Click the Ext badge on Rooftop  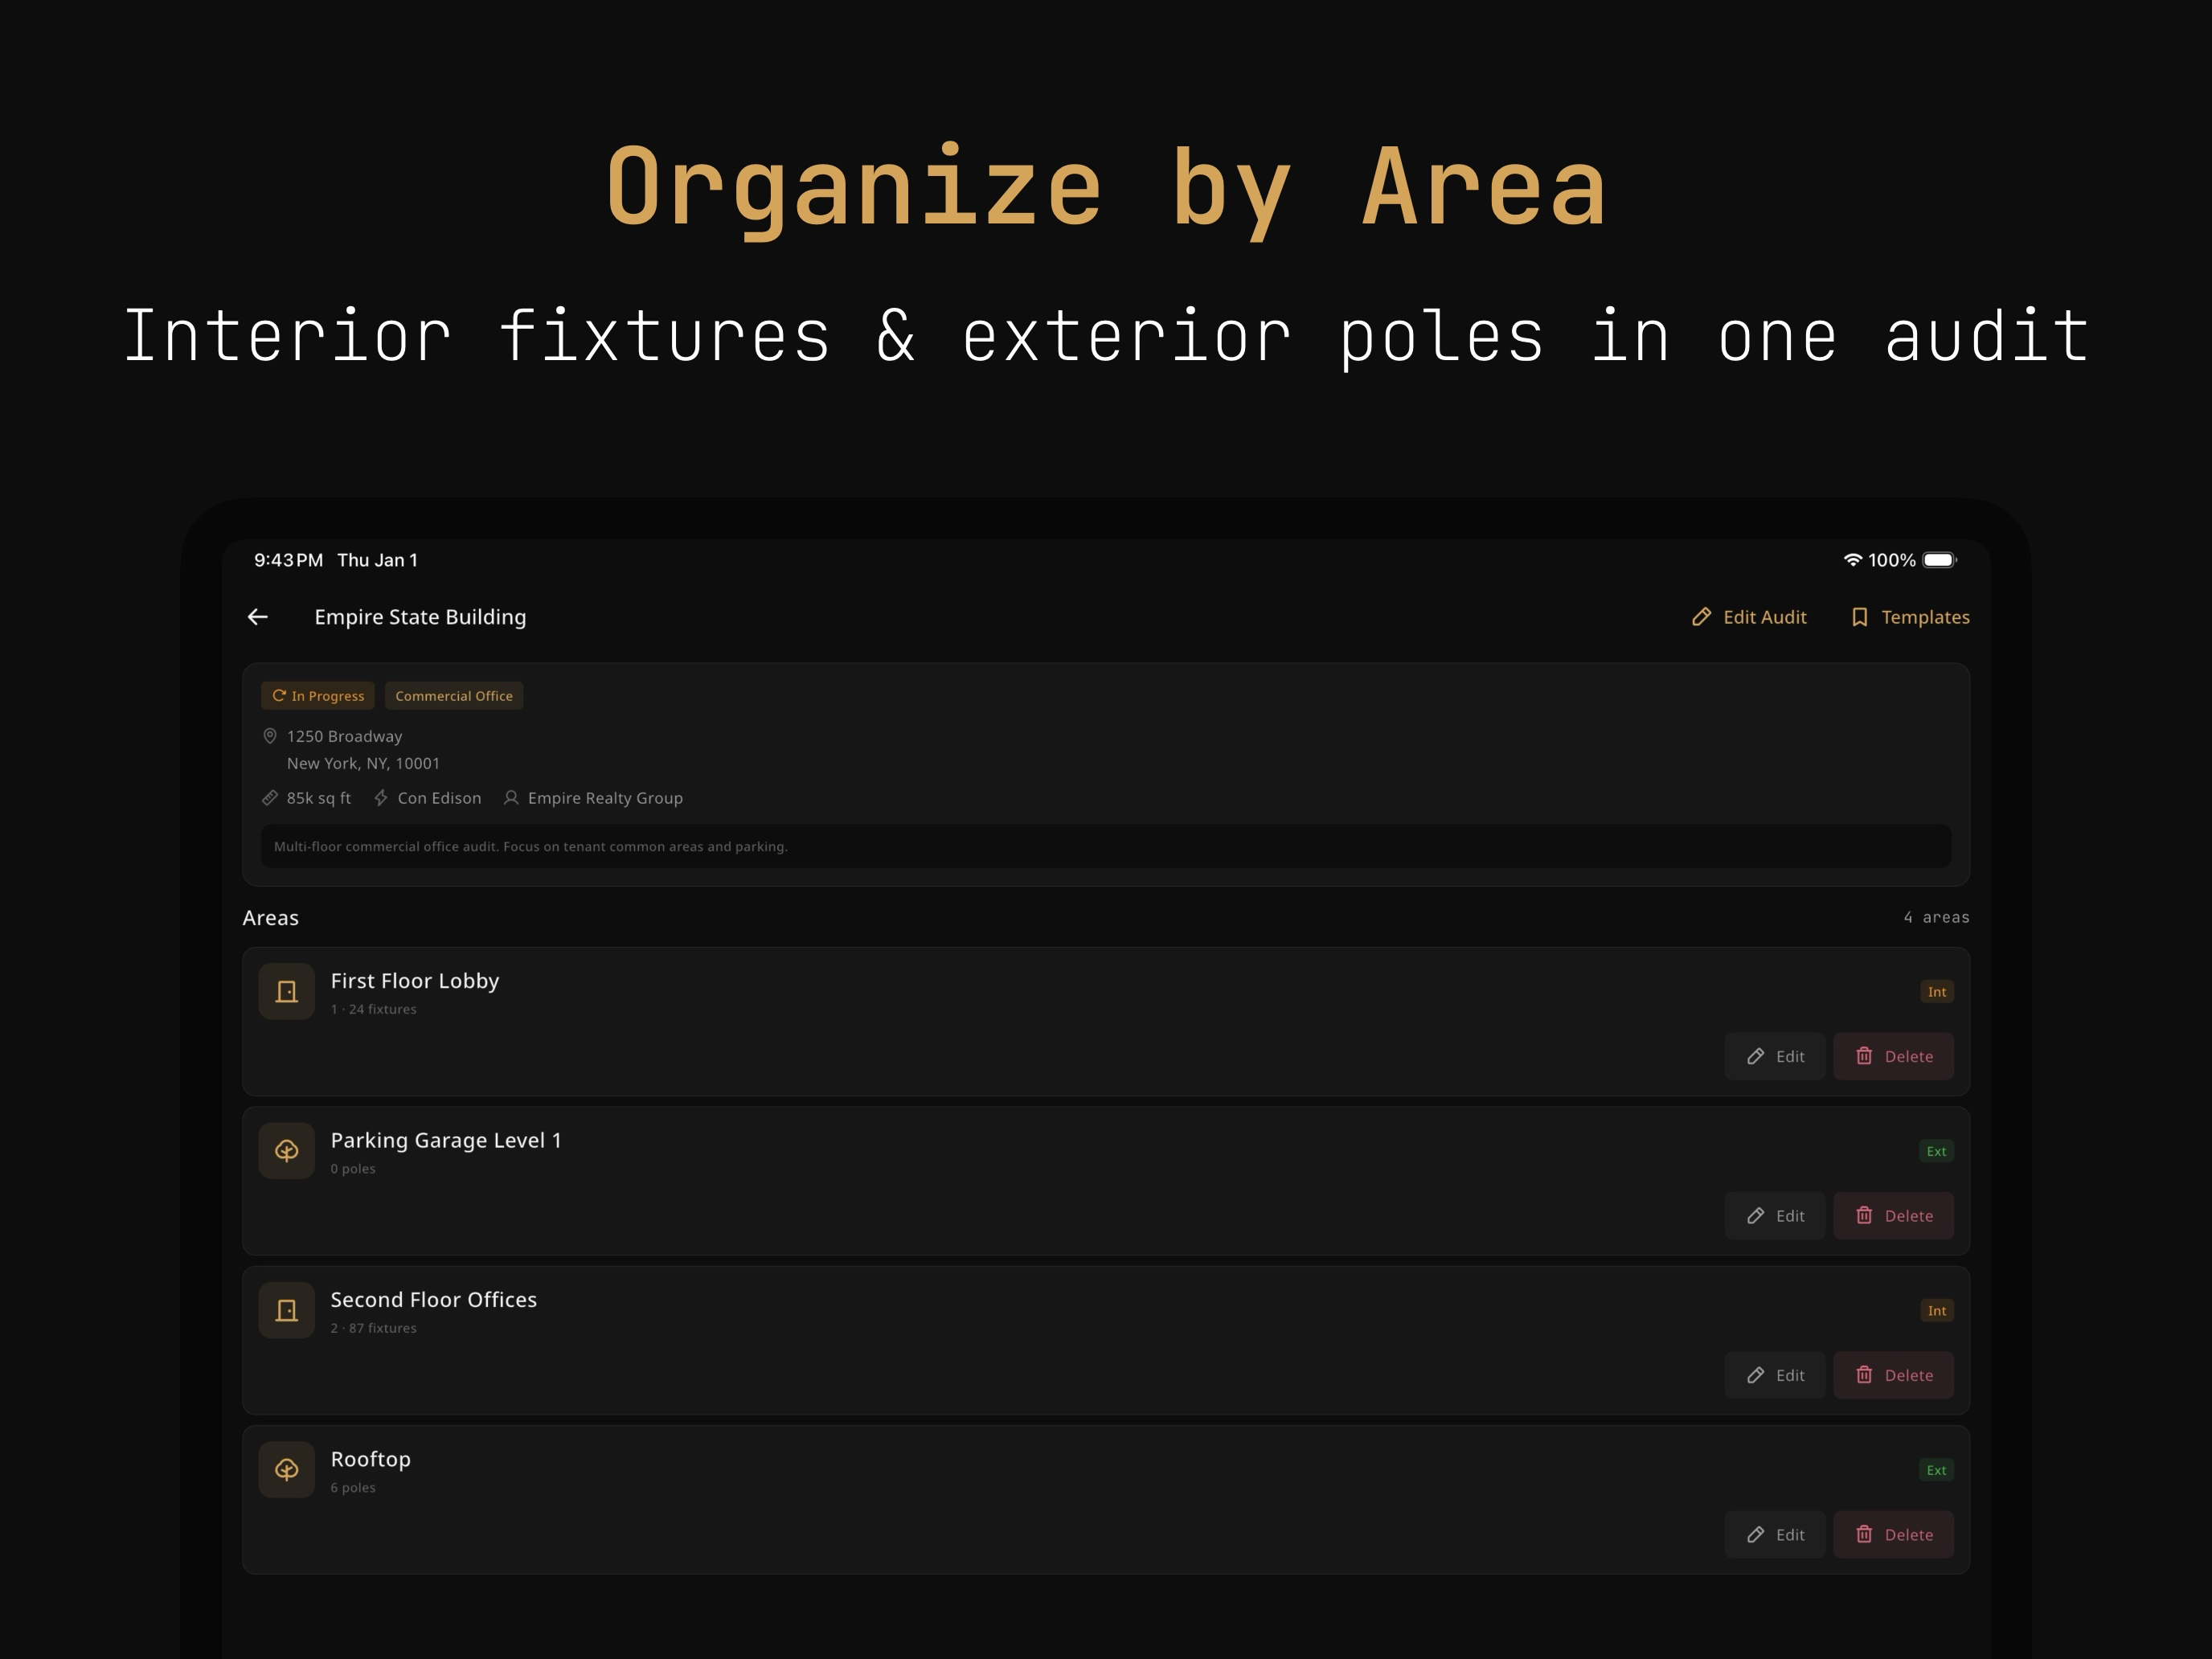[x=1937, y=1470]
